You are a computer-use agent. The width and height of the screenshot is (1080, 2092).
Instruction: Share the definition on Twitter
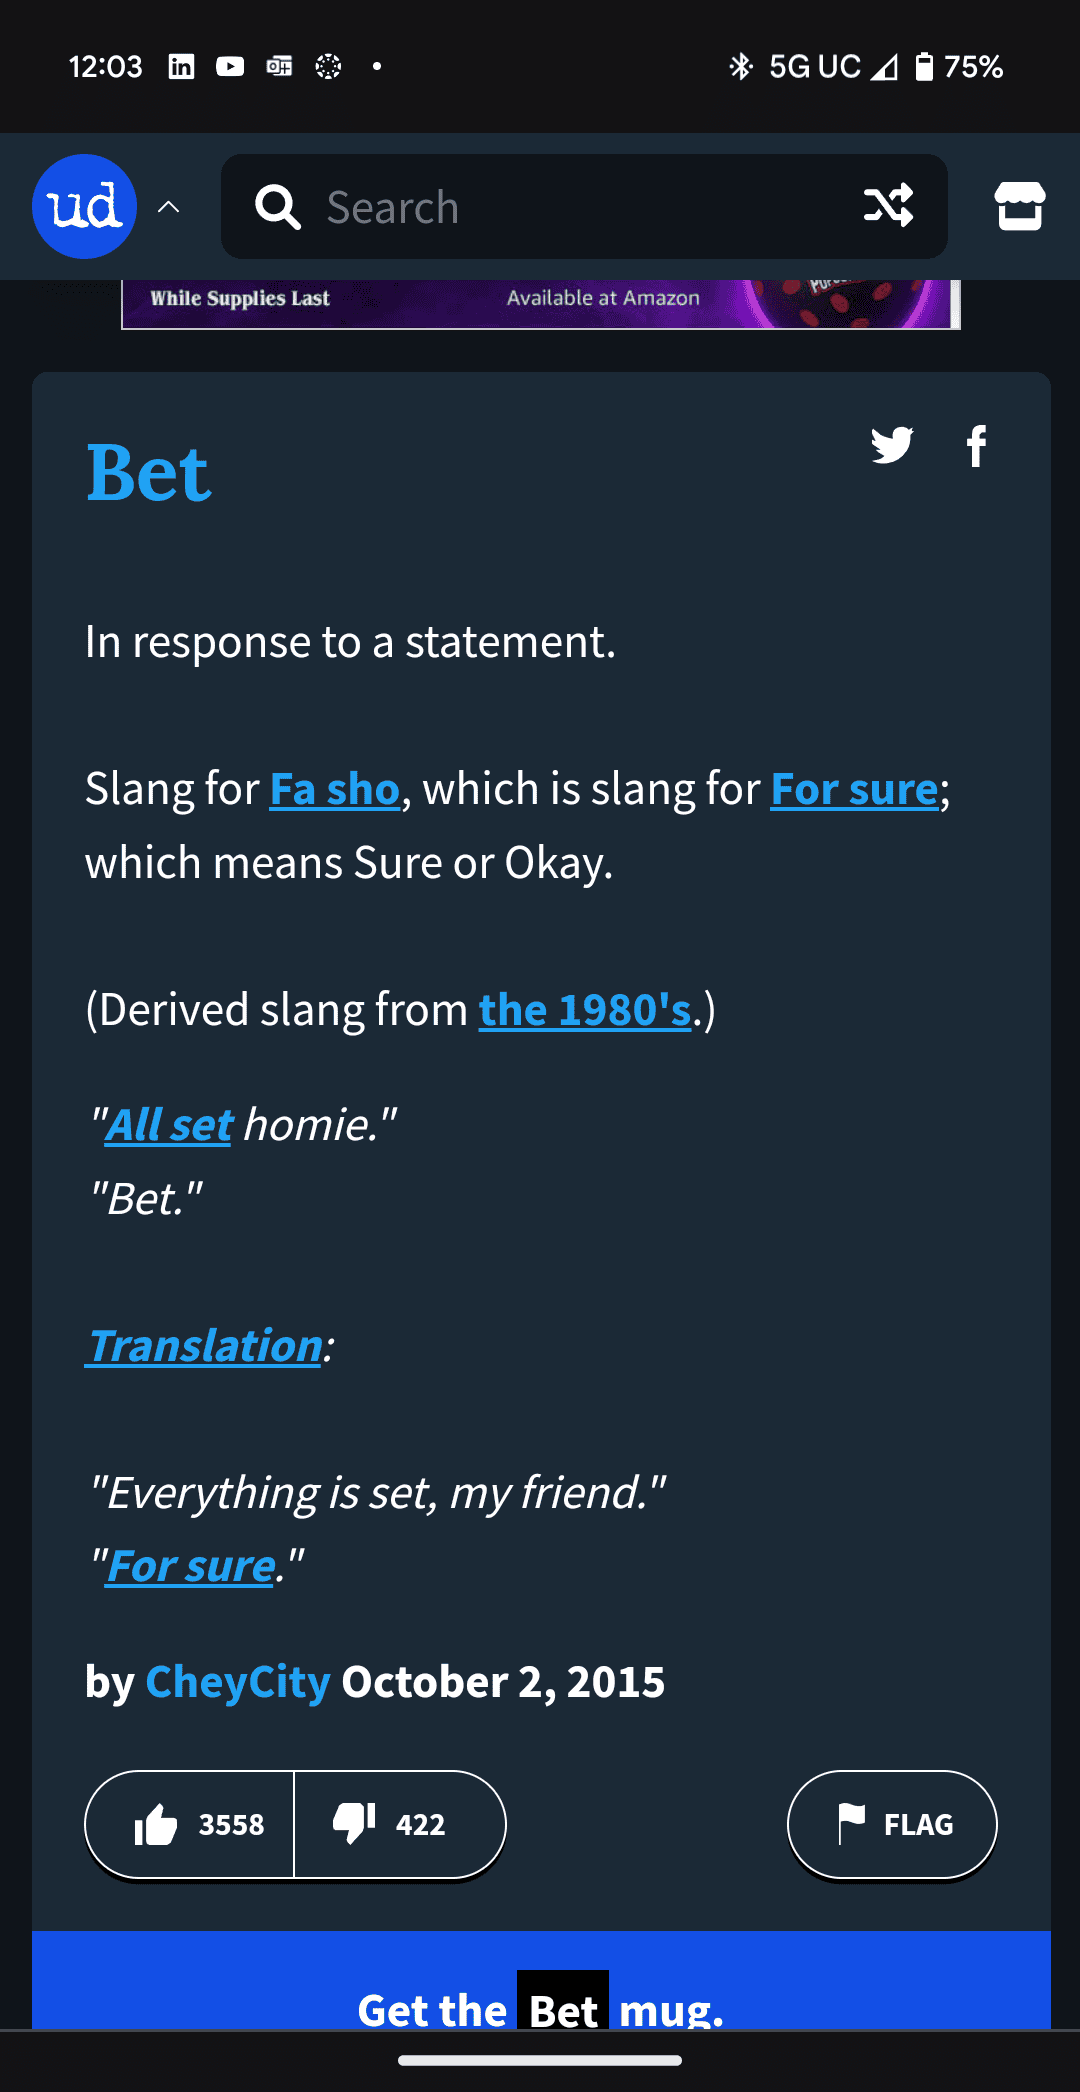click(x=894, y=446)
